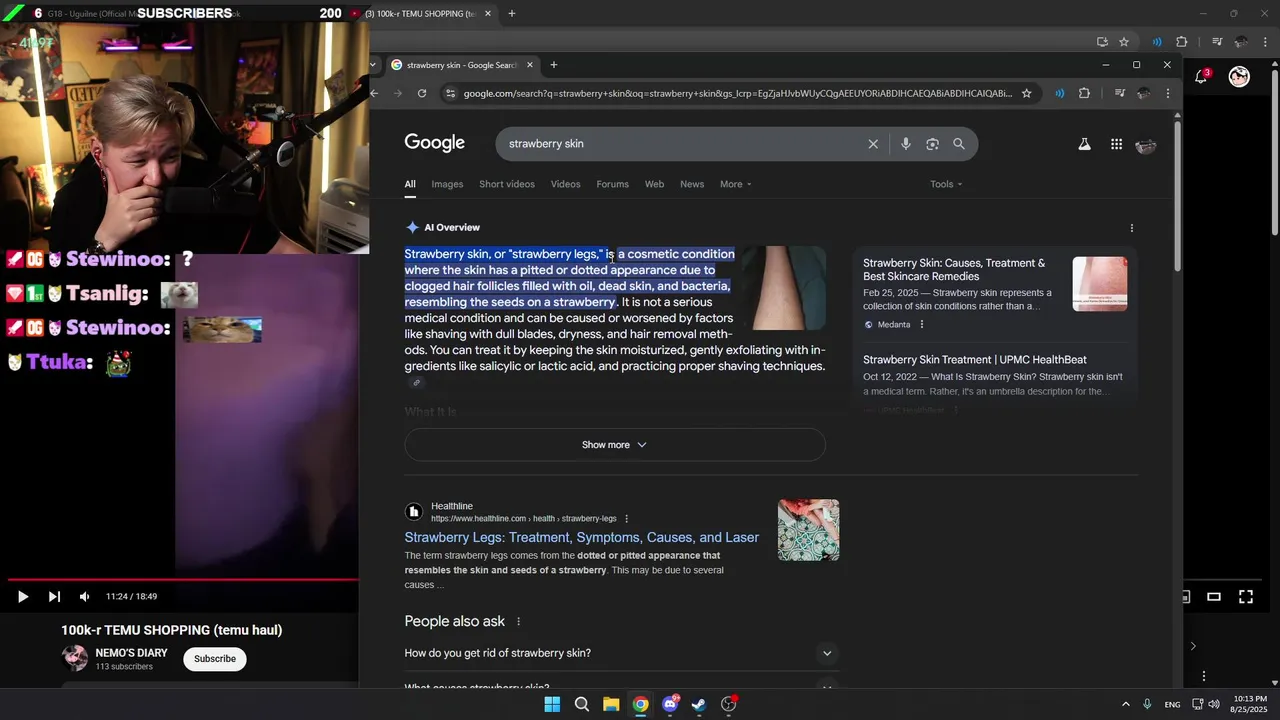Open Medanta source options menu
The height and width of the screenshot is (720, 1280).
pyautogui.click(x=922, y=325)
